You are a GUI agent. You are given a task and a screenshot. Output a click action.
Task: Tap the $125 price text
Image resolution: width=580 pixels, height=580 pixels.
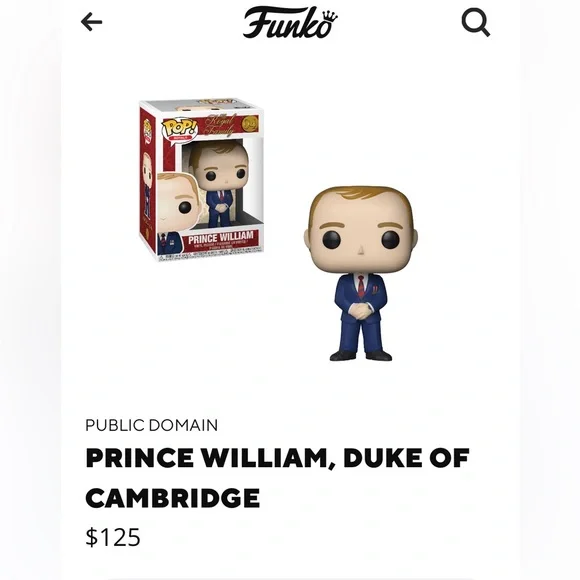pos(113,537)
